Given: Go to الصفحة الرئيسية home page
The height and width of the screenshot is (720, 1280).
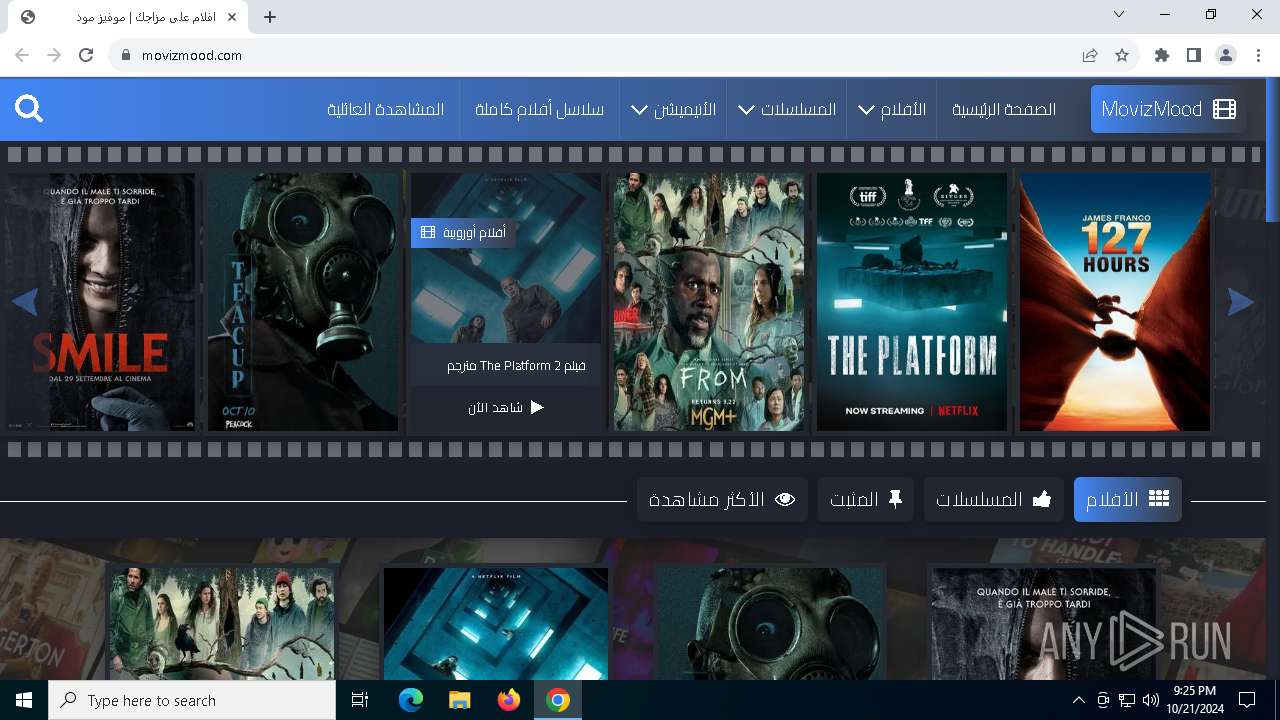Looking at the screenshot, I should click(1003, 109).
